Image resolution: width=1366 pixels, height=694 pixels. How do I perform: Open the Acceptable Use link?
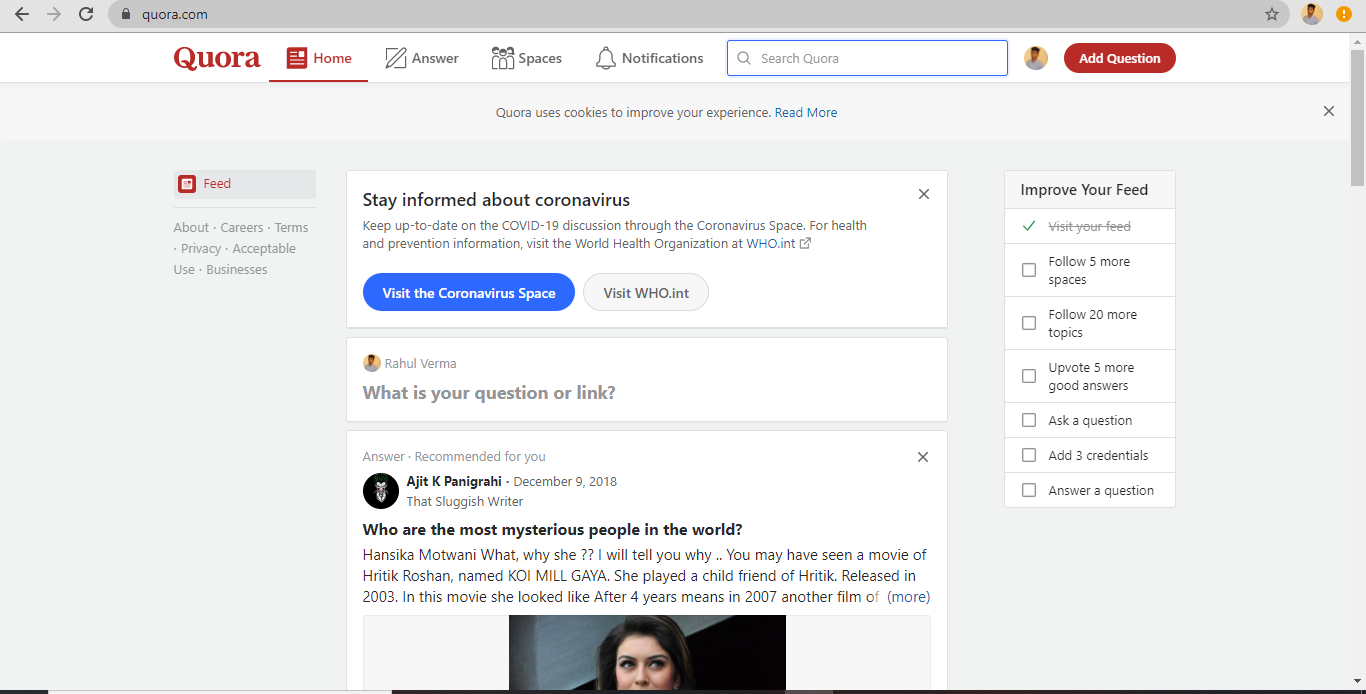pyautogui.click(x=235, y=259)
